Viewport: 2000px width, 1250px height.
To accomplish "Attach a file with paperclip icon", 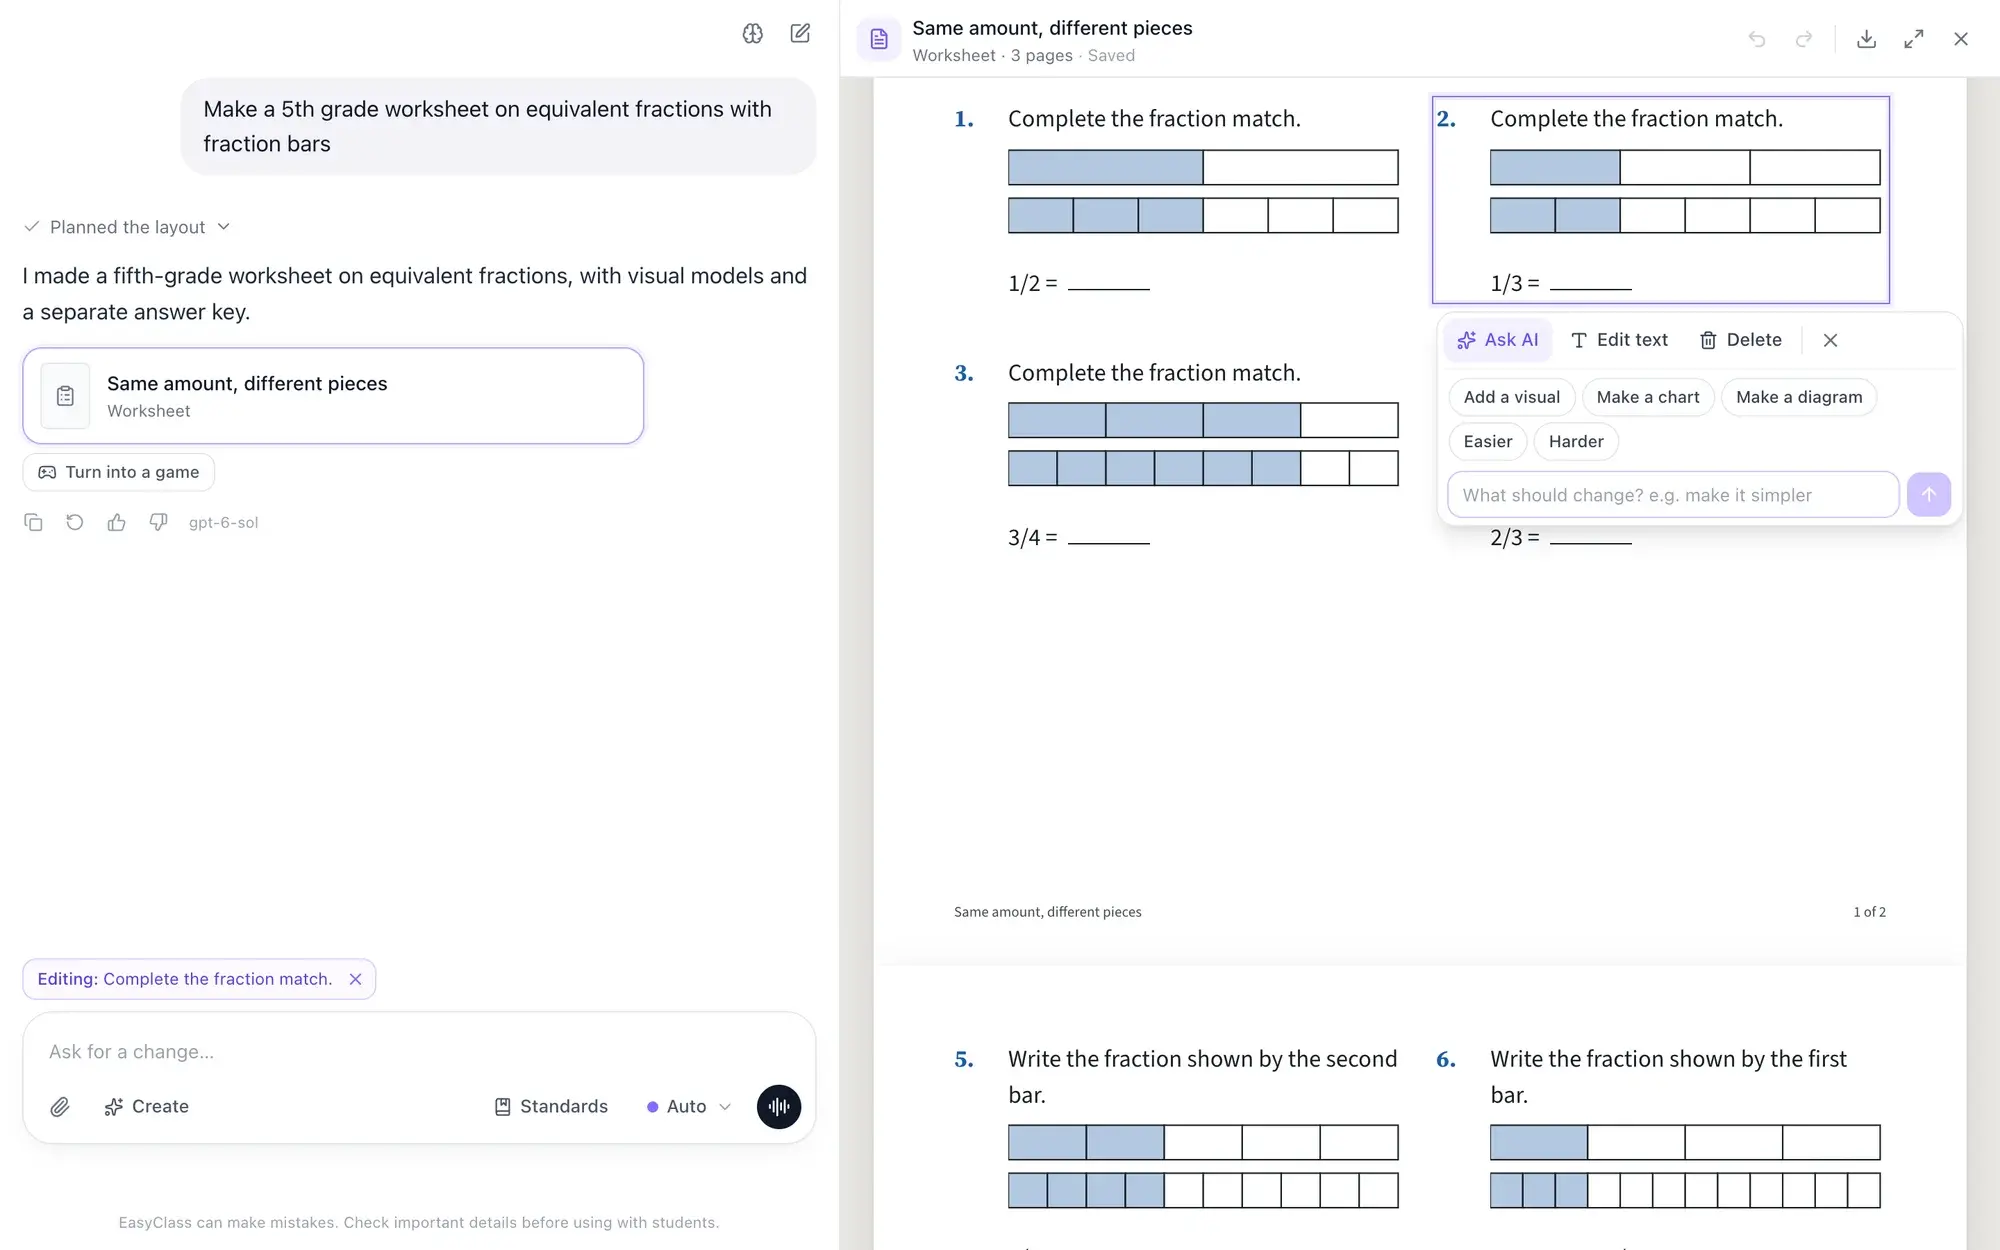I will click(x=60, y=1107).
